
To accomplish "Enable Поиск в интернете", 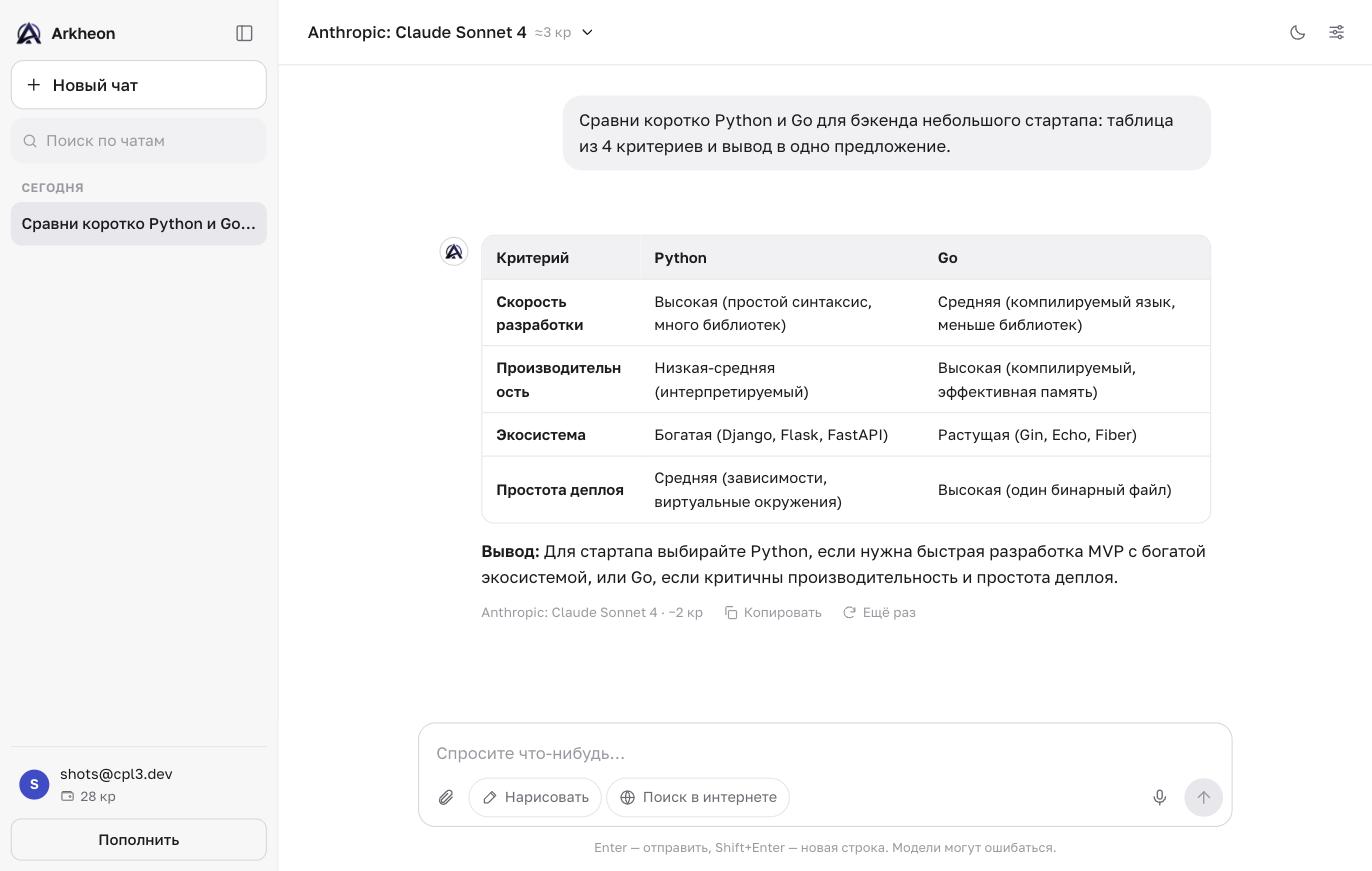I will coord(698,797).
